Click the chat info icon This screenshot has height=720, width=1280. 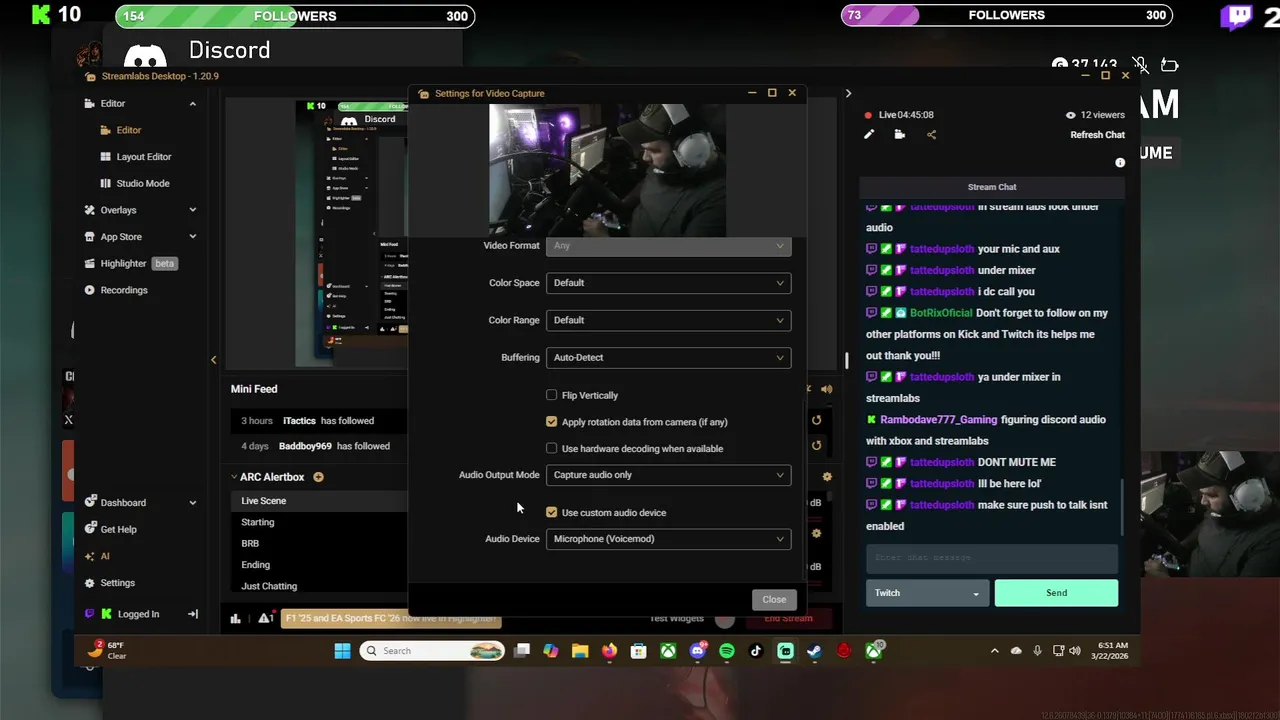pyautogui.click(x=1120, y=163)
